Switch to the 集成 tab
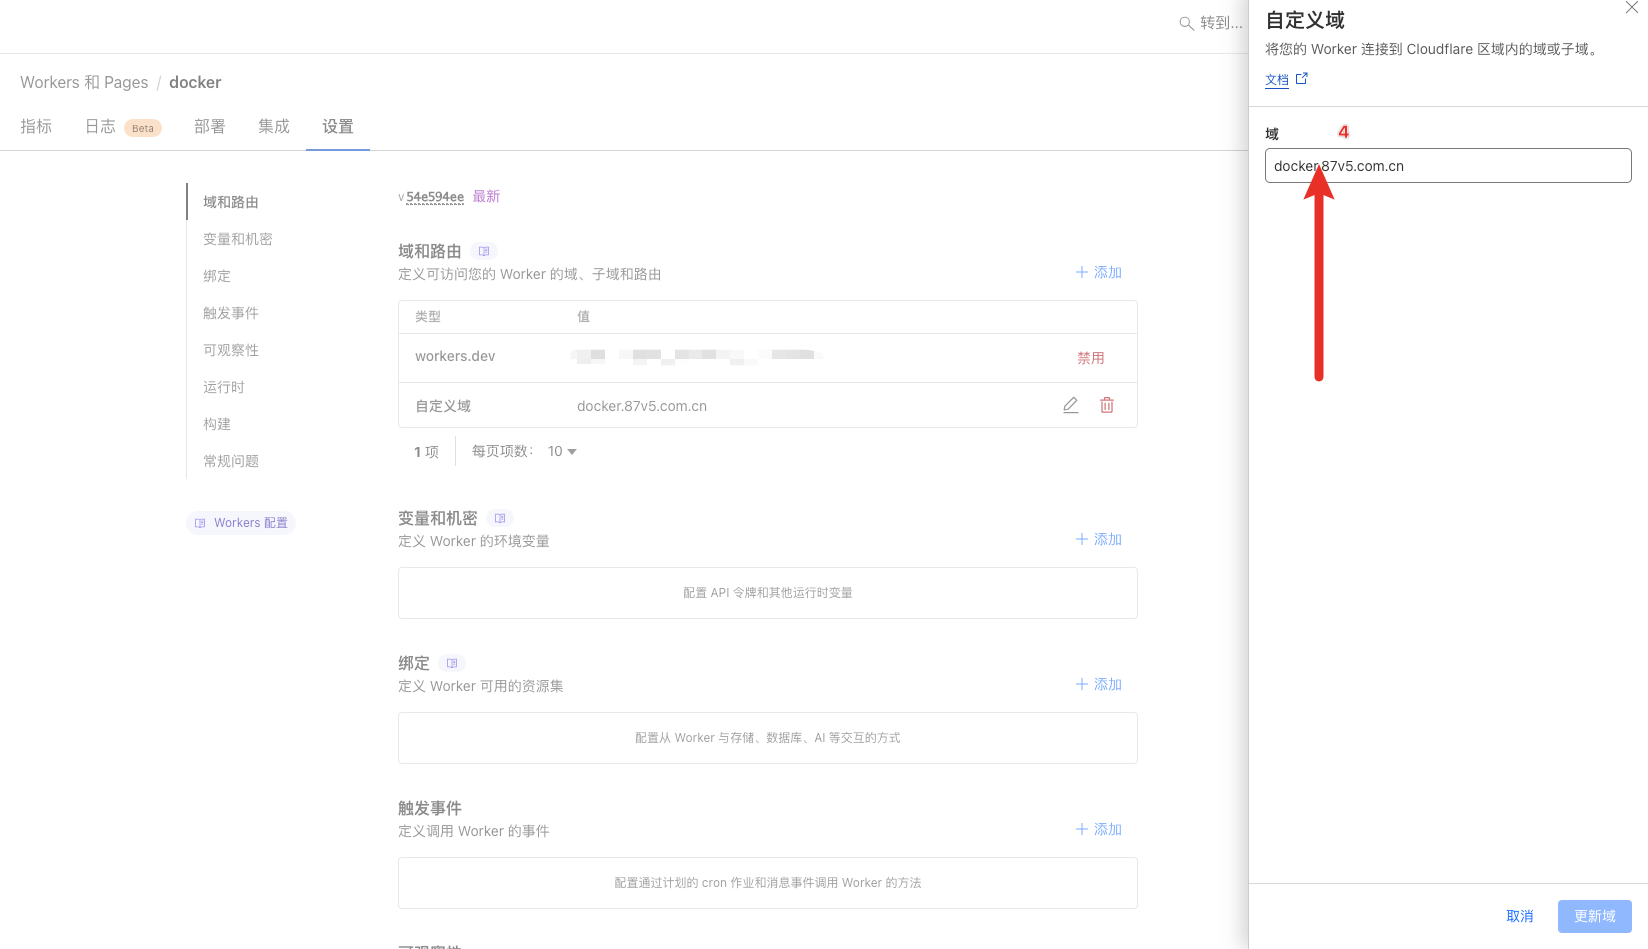The height and width of the screenshot is (949, 1648). [274, 126]
